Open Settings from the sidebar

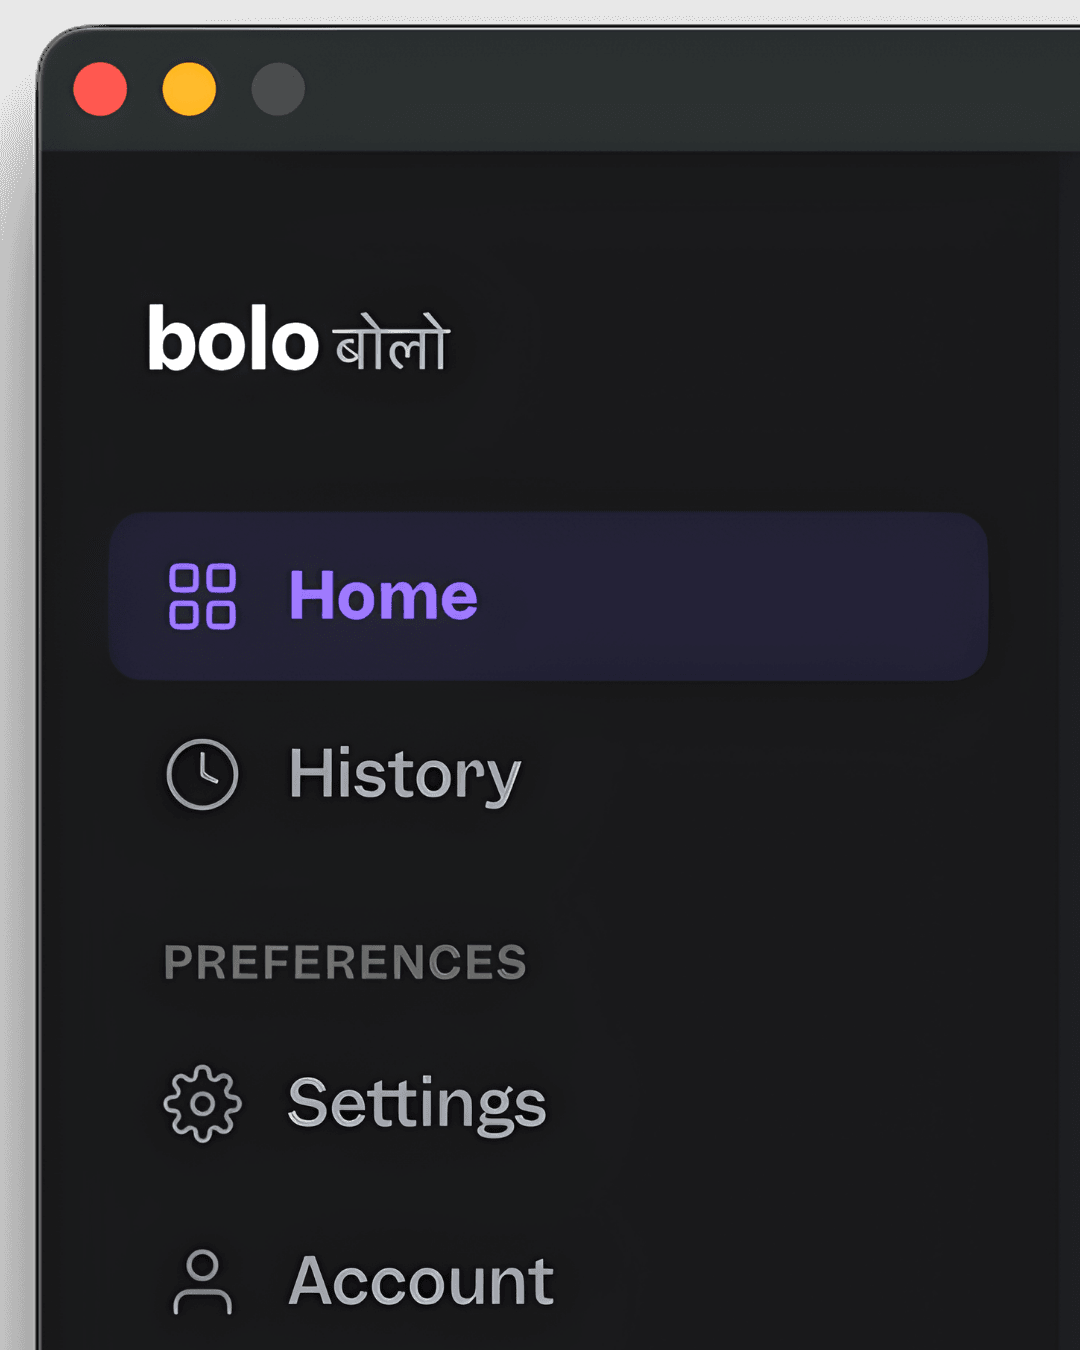coord(416,1103)
